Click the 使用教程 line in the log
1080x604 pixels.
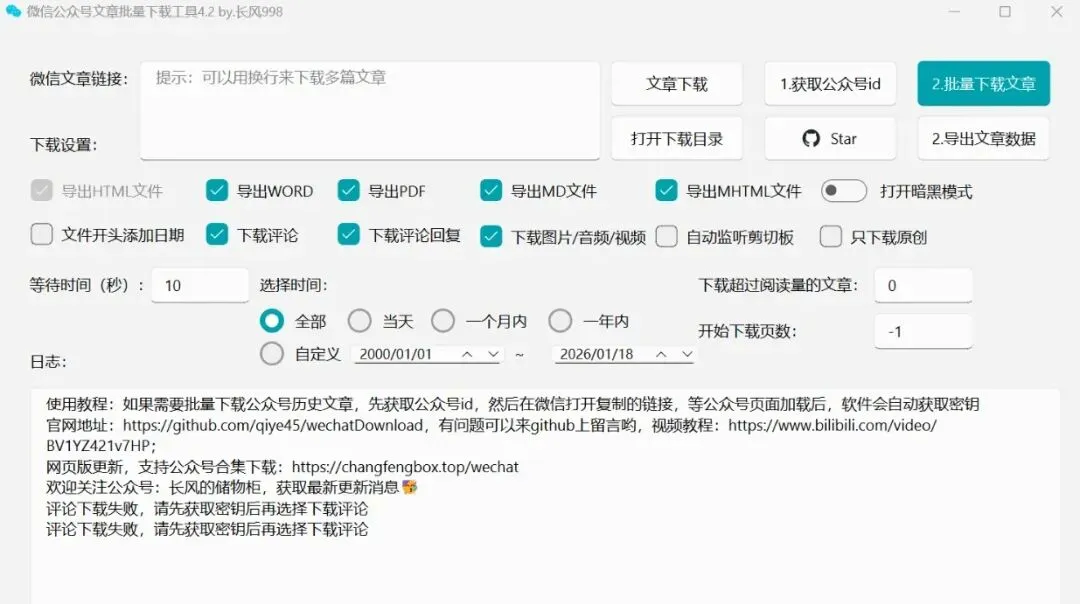(x=512, y=404)
